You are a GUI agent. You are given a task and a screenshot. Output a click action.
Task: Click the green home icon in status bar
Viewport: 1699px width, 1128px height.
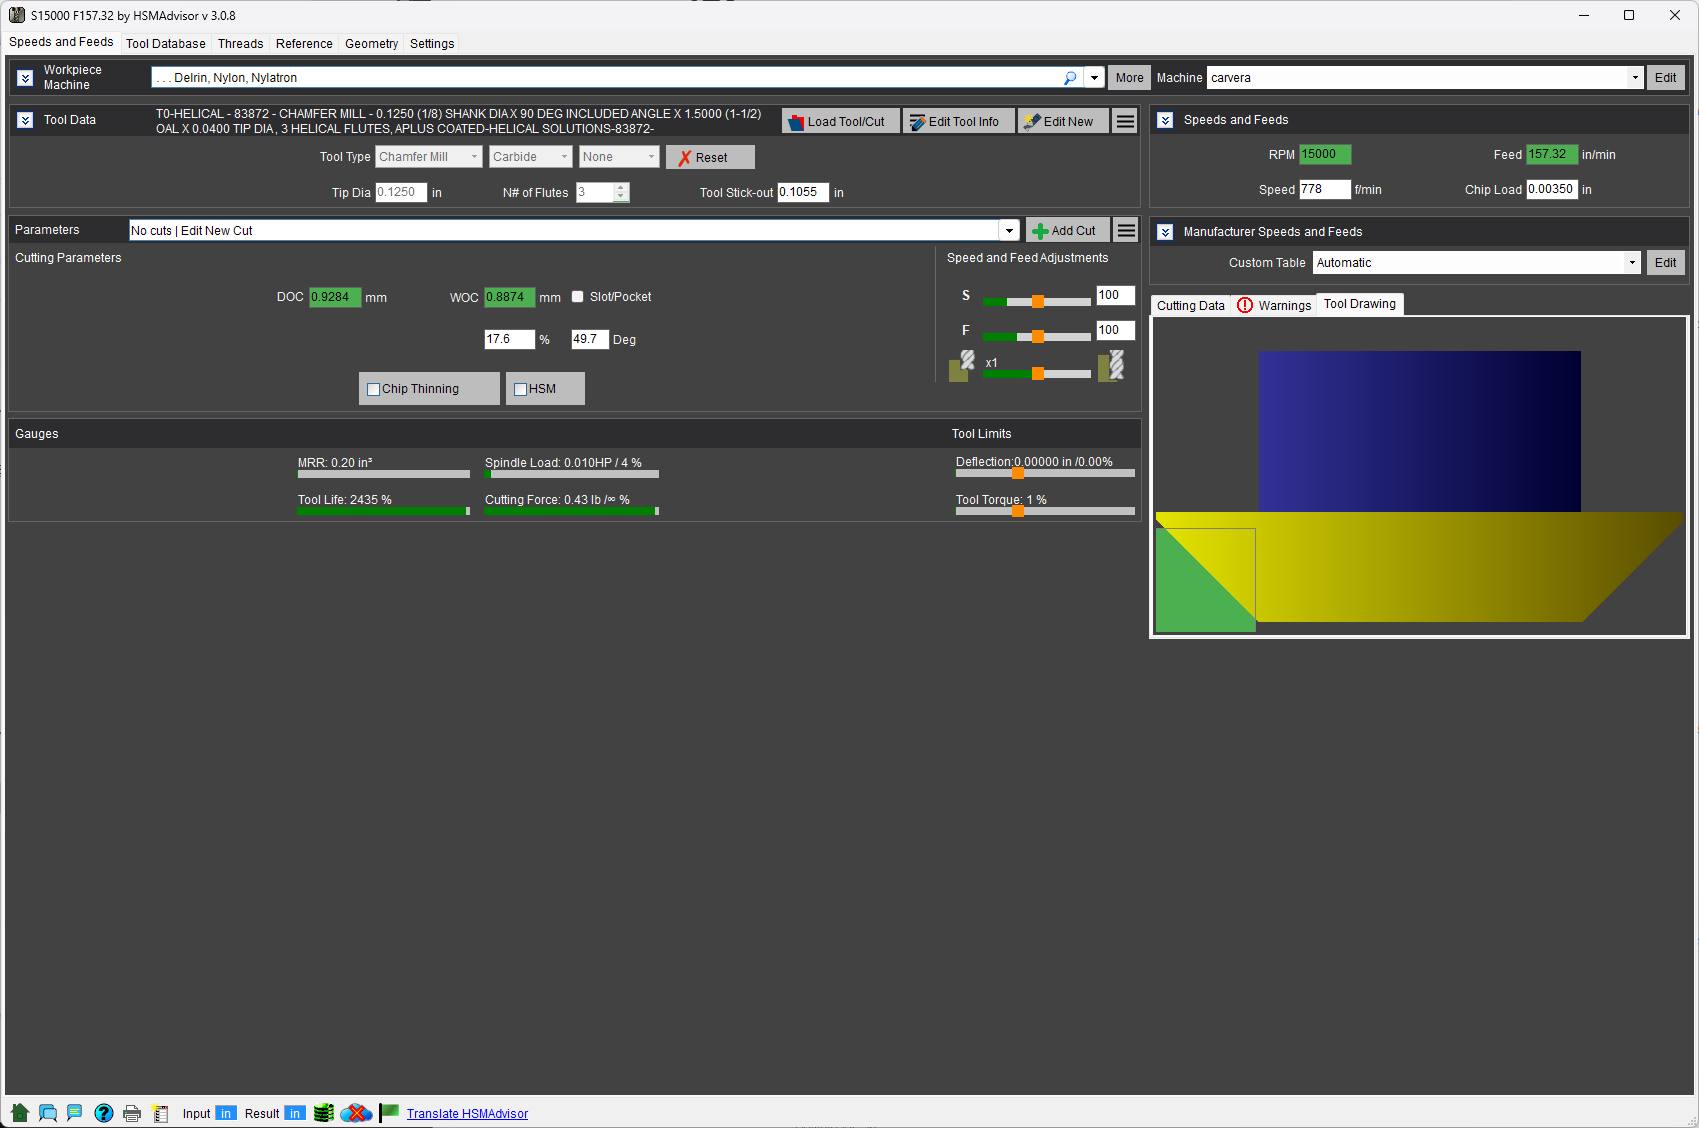tap(20, 1113)
